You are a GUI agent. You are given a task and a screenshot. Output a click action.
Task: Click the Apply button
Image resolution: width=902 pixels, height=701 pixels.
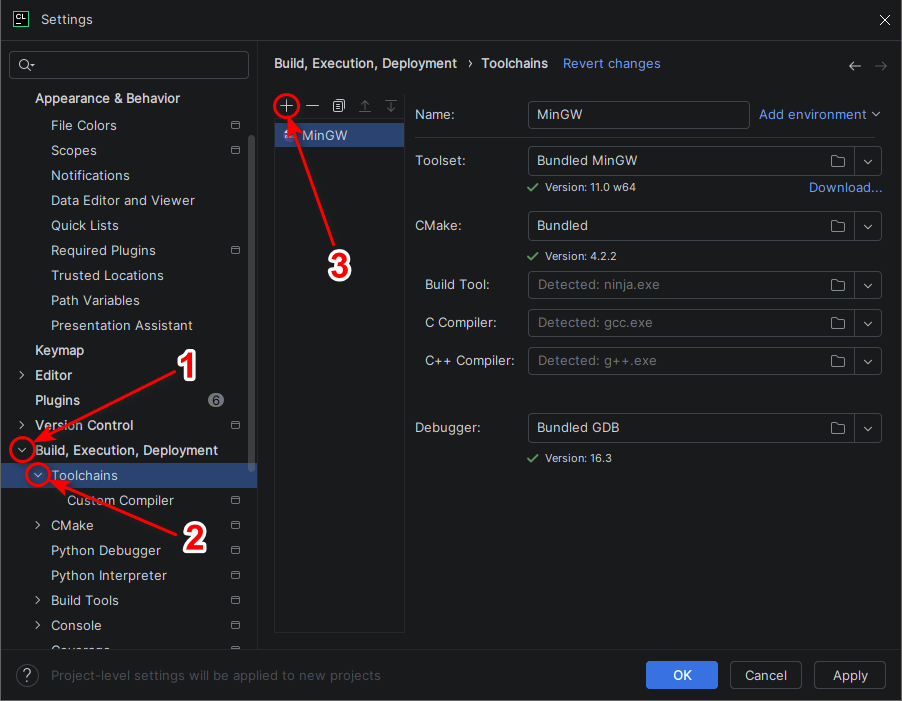[850, 675]
